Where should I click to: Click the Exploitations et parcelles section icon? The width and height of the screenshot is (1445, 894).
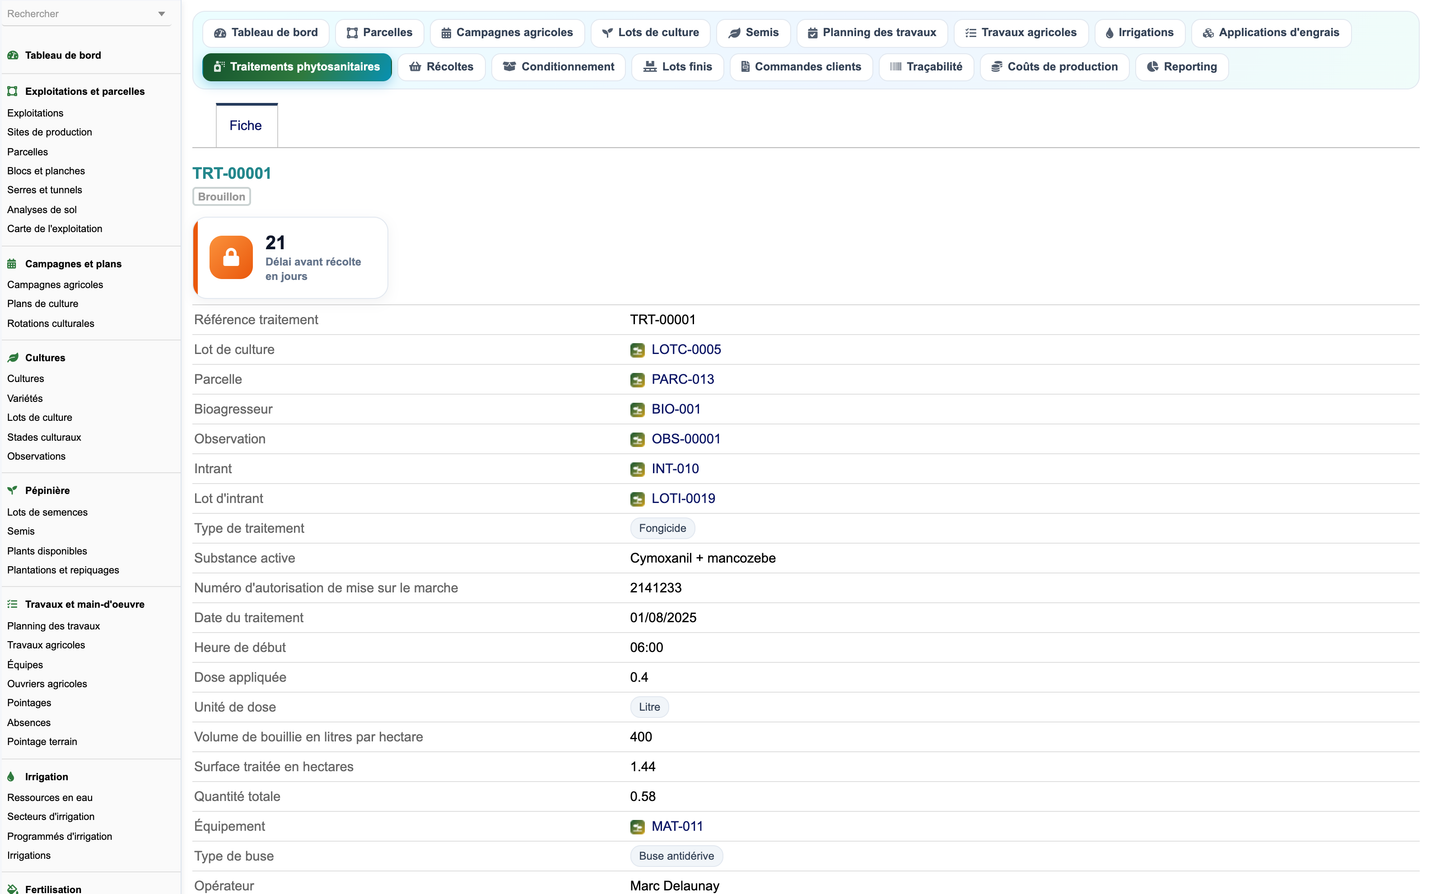pos(12,91)
